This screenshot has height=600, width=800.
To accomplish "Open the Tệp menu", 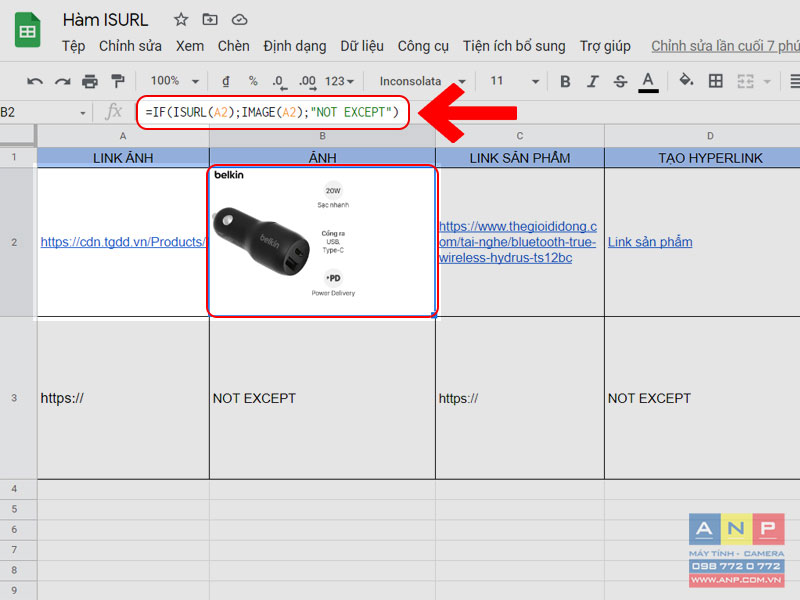I will coord(73,46).
